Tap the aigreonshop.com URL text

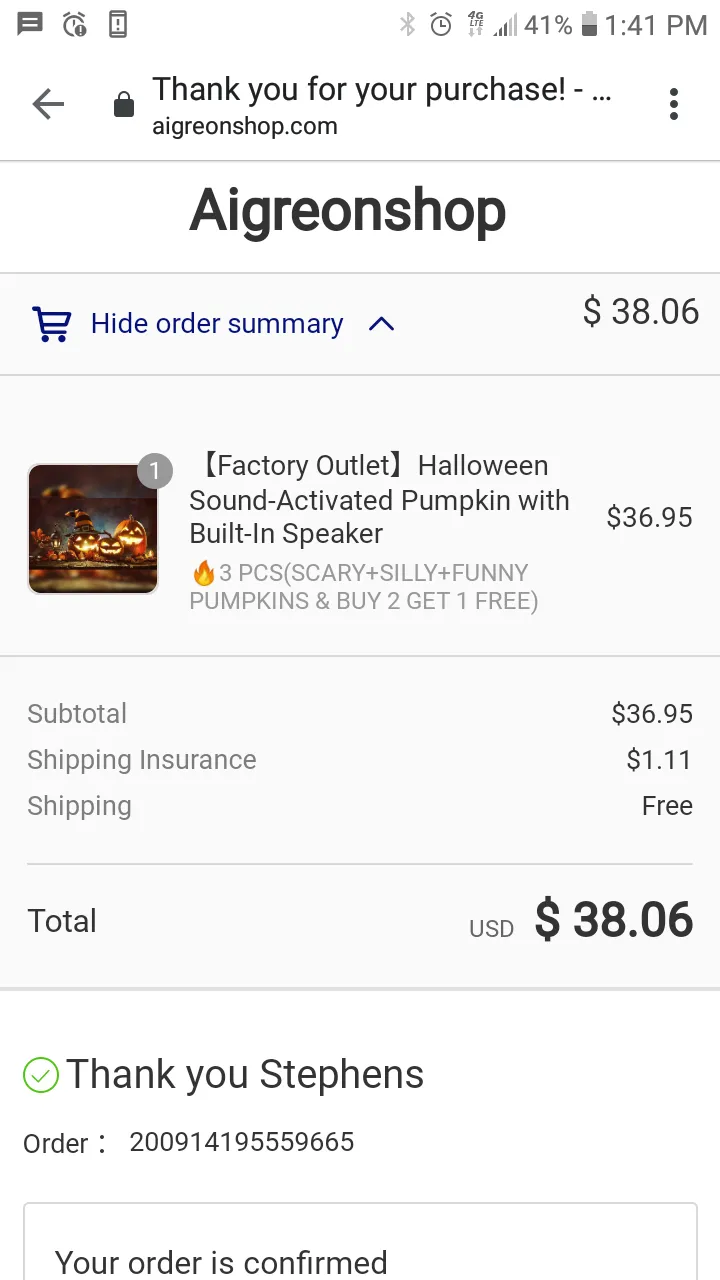click(x=245, y=127)
